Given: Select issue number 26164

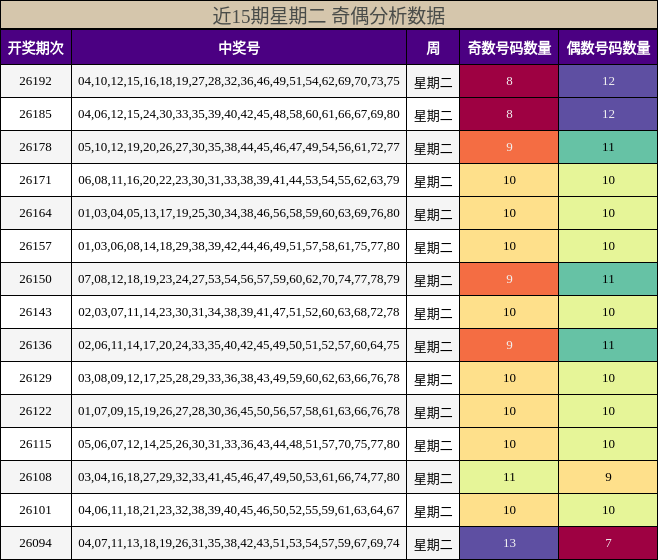Looking at the screenshot, I should 35,213.
